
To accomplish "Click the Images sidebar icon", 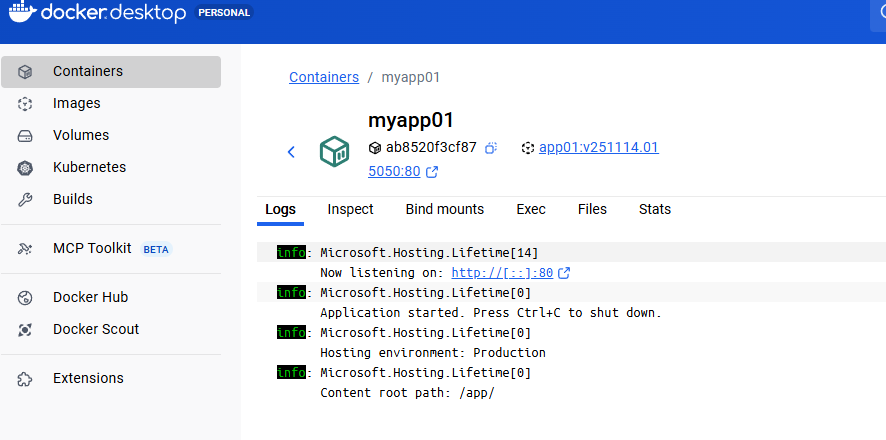I will pos(26,104).
